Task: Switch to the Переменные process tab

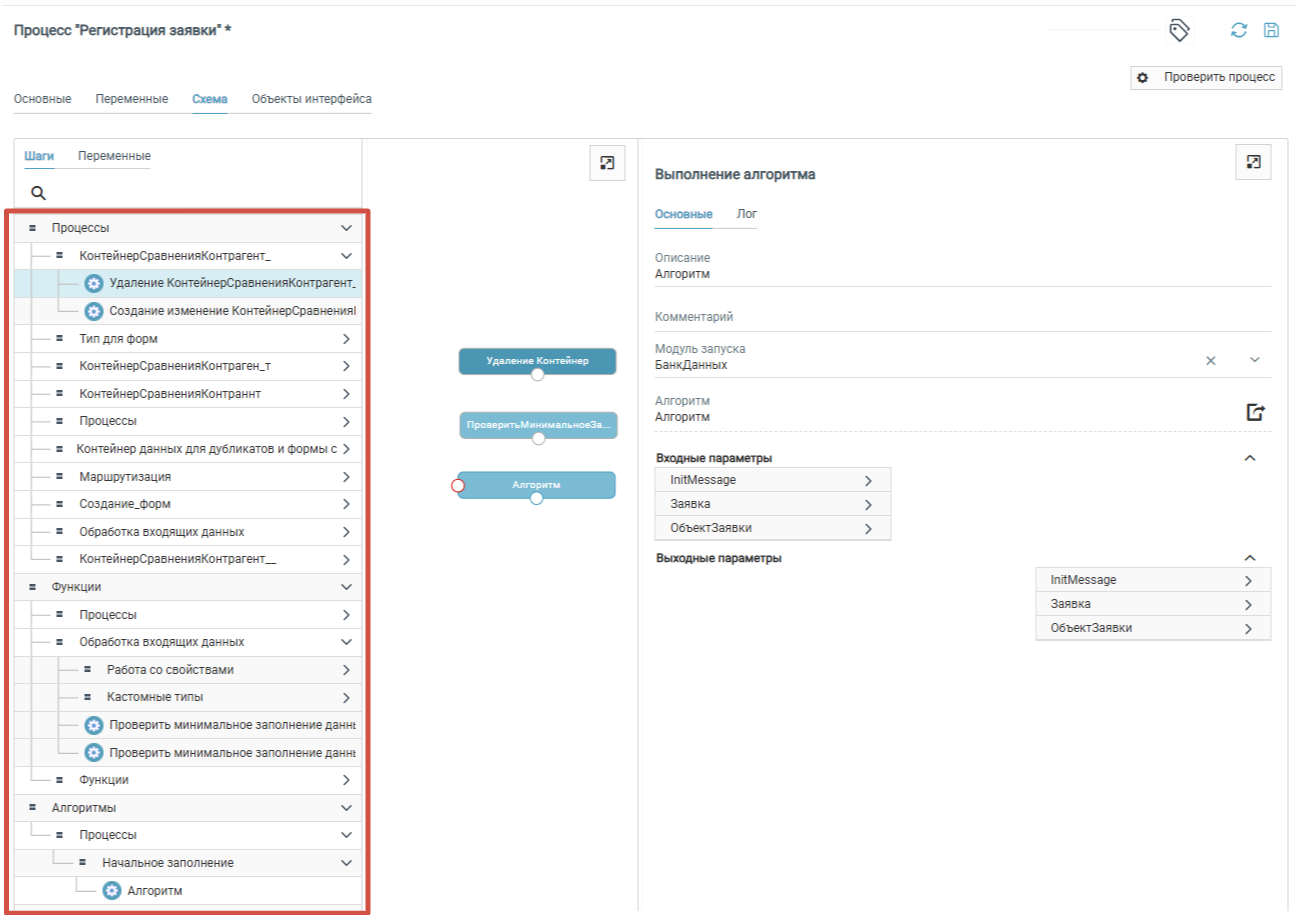Action: click(x=131, y=99)
